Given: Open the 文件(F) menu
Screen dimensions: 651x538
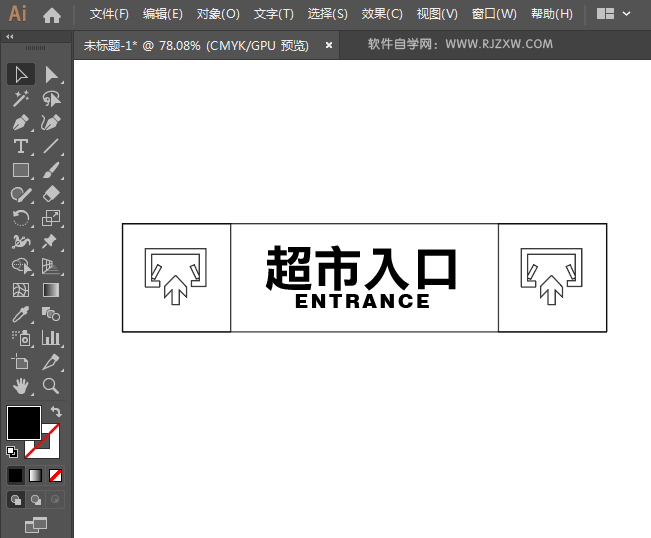Looking at the screenshot, I should pos(109,14).
